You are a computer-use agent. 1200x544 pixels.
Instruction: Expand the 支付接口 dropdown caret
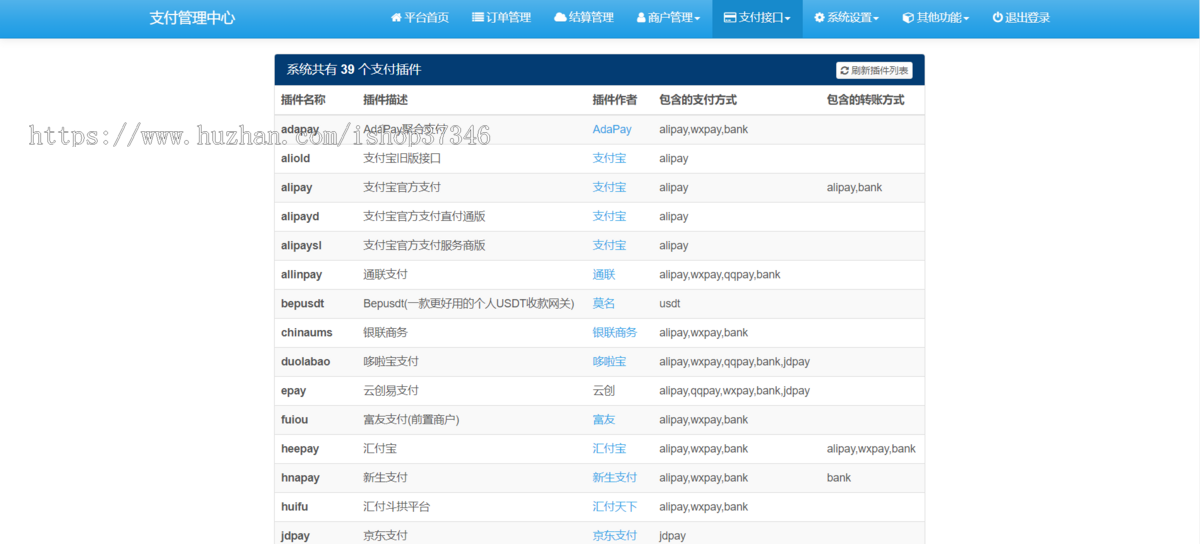(787, 19)
